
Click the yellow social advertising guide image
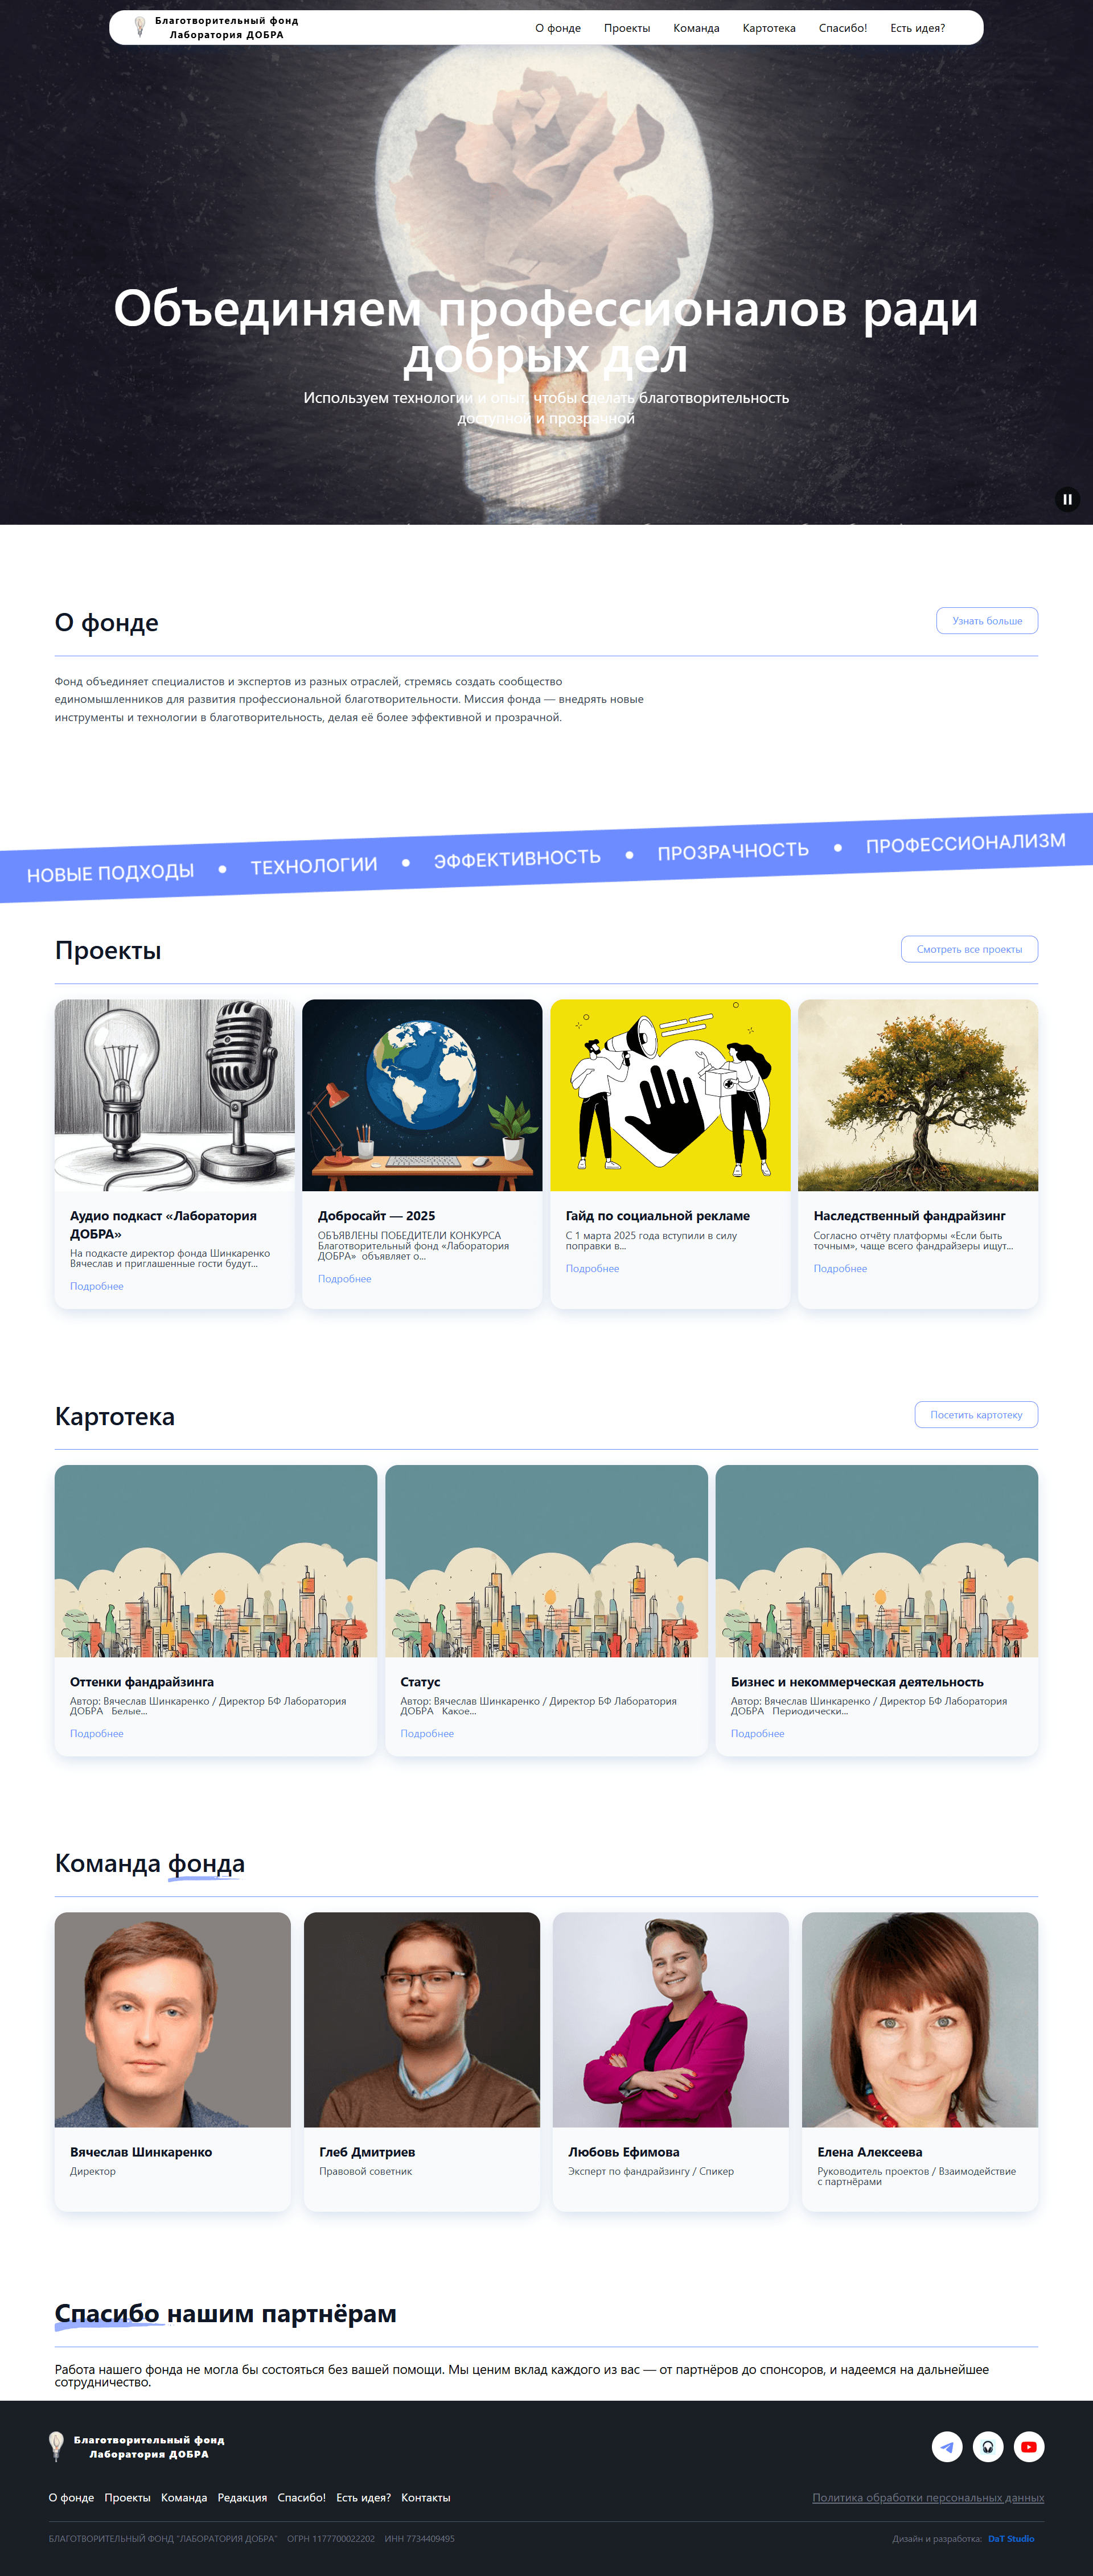(x=670, y=1095)
